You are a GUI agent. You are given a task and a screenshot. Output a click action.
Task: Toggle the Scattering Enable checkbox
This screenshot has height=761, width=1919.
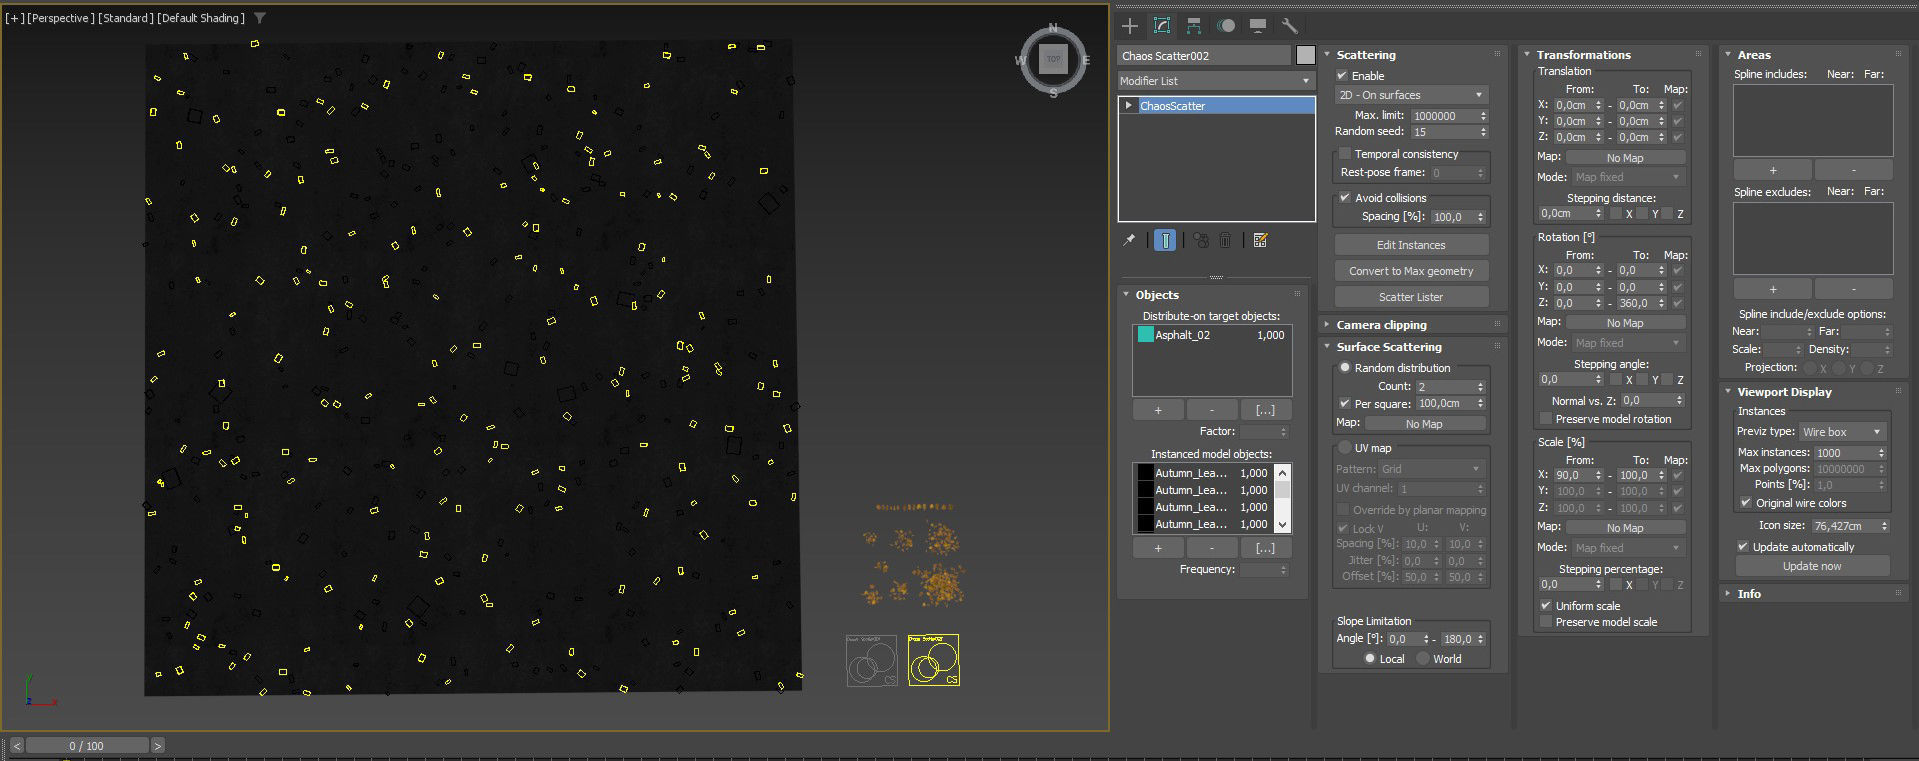1343,76
